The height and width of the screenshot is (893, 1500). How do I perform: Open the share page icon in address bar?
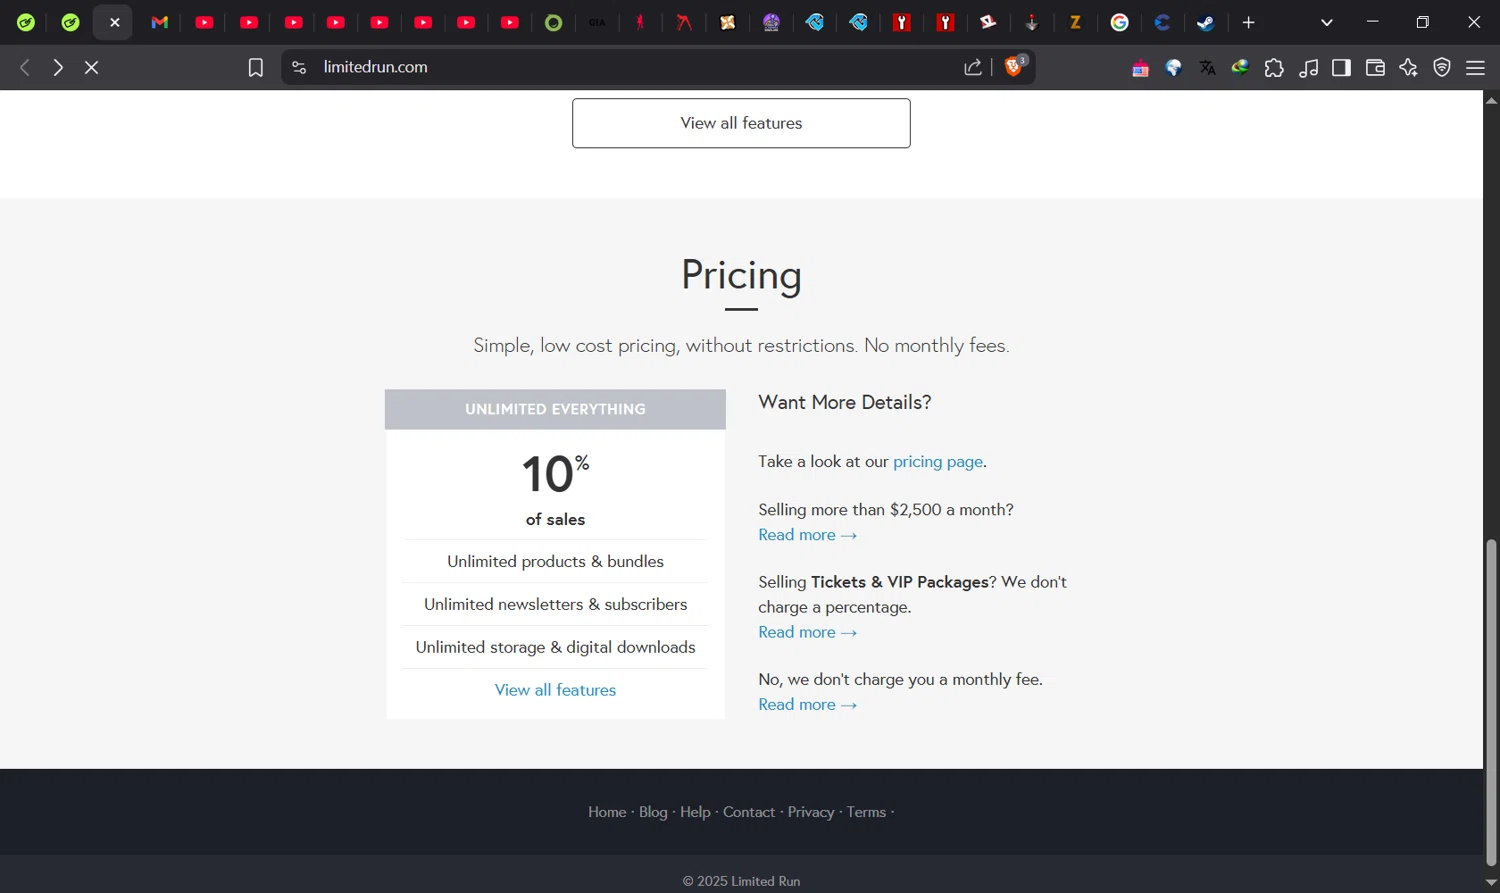(972, 67)
